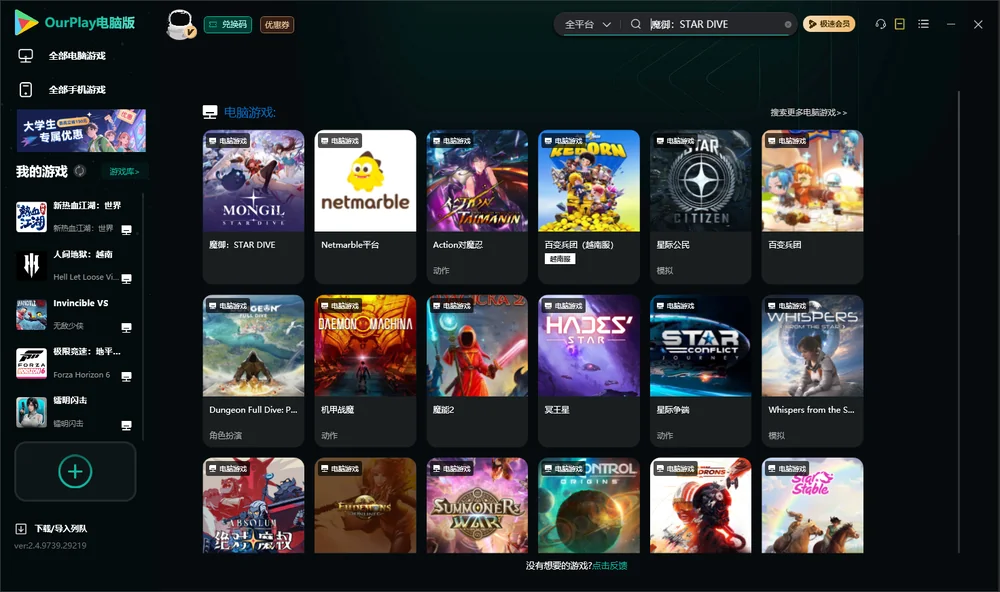Select 全部电脑游戏 in the sidebar

tap(77, 56)
